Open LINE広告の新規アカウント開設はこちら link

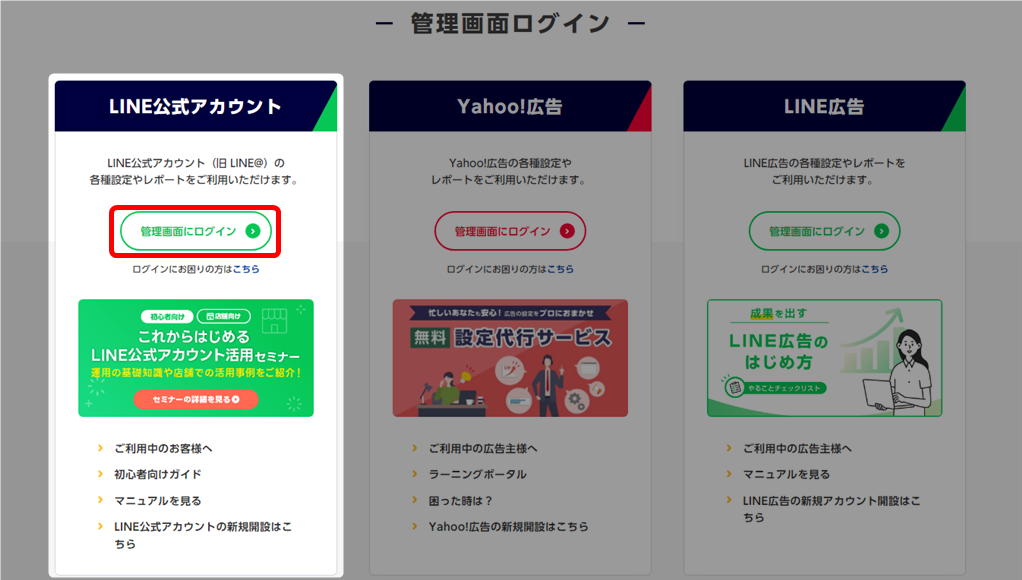coord(831,509)
